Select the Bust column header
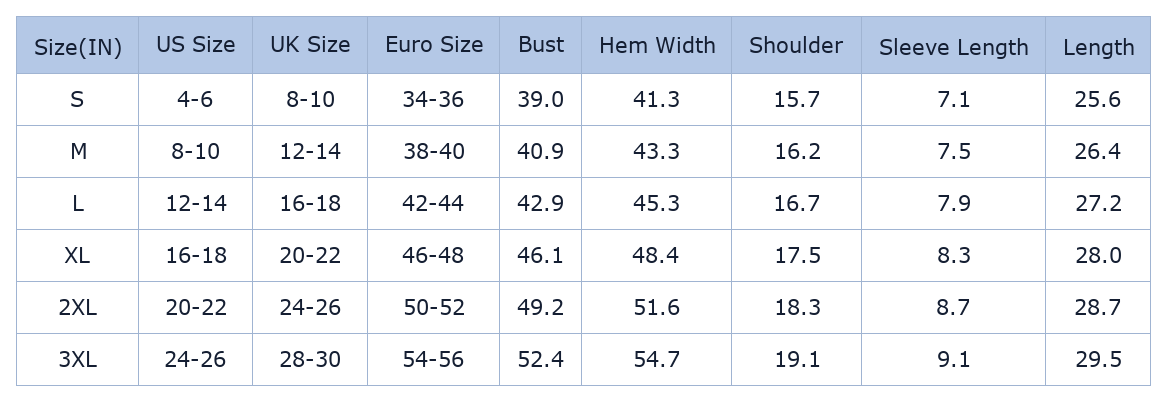 (x=541, y=45)
